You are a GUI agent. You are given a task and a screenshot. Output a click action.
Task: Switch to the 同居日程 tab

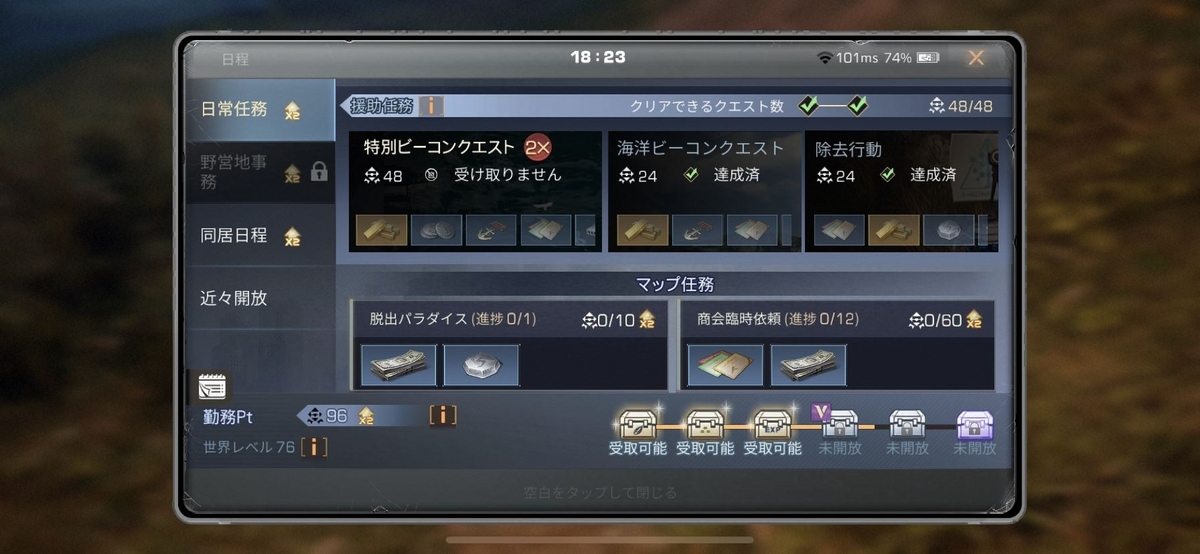(x=260, y=236)
